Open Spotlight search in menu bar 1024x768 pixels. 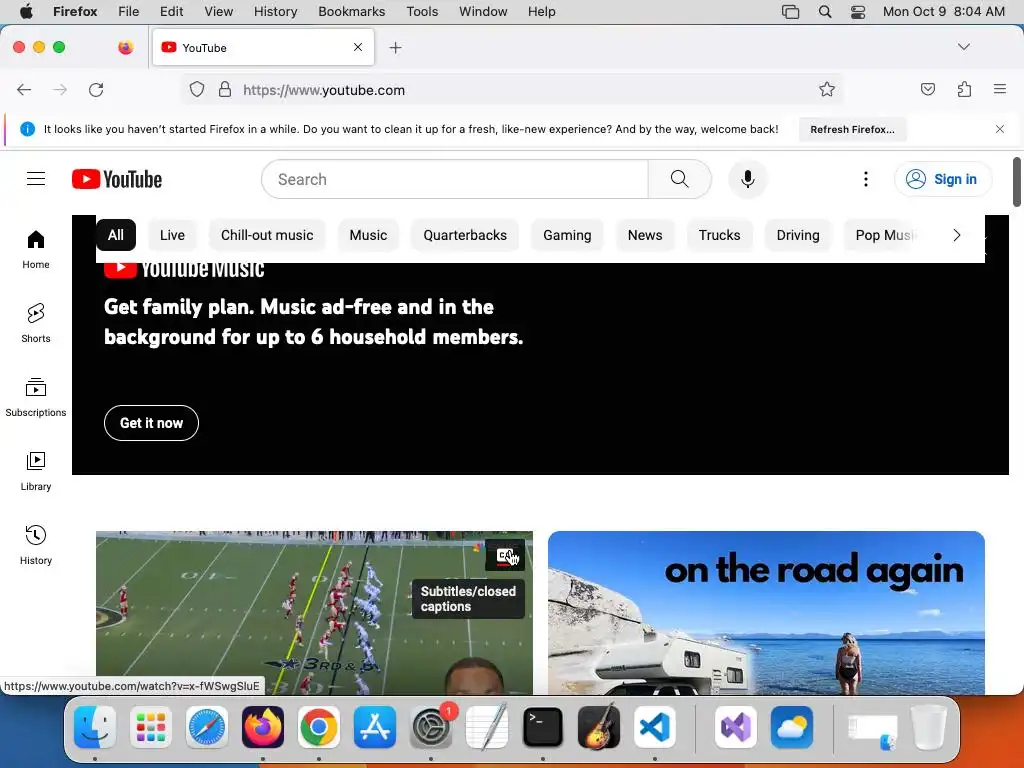[825, 11]
